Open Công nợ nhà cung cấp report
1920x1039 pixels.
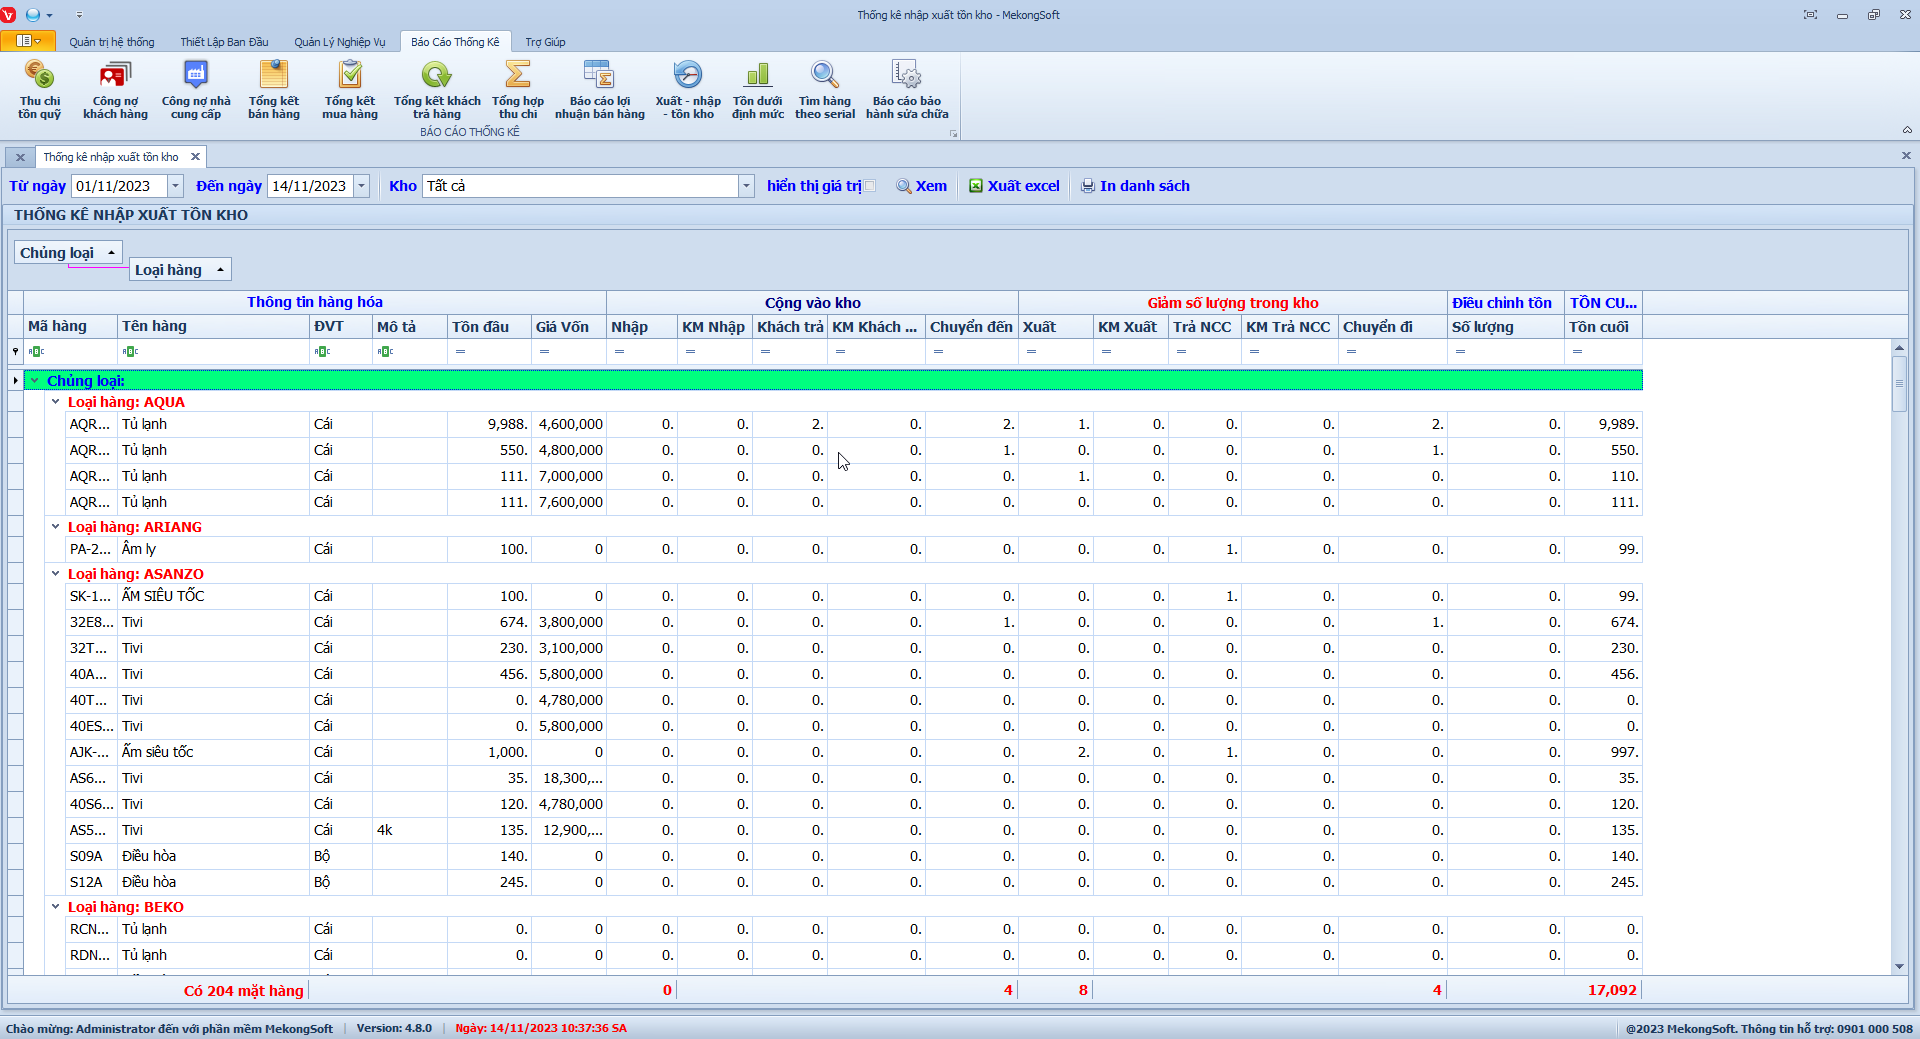196,89
